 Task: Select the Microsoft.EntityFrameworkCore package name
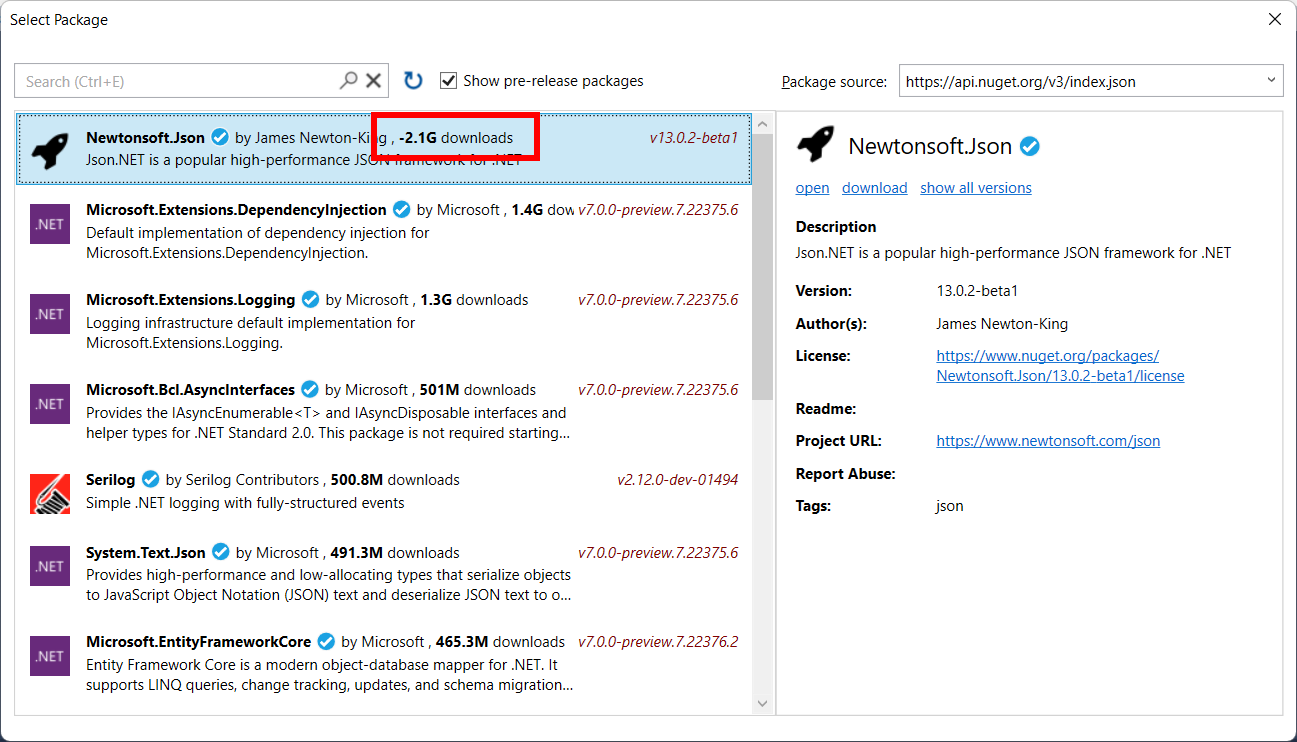click(199, 642)
